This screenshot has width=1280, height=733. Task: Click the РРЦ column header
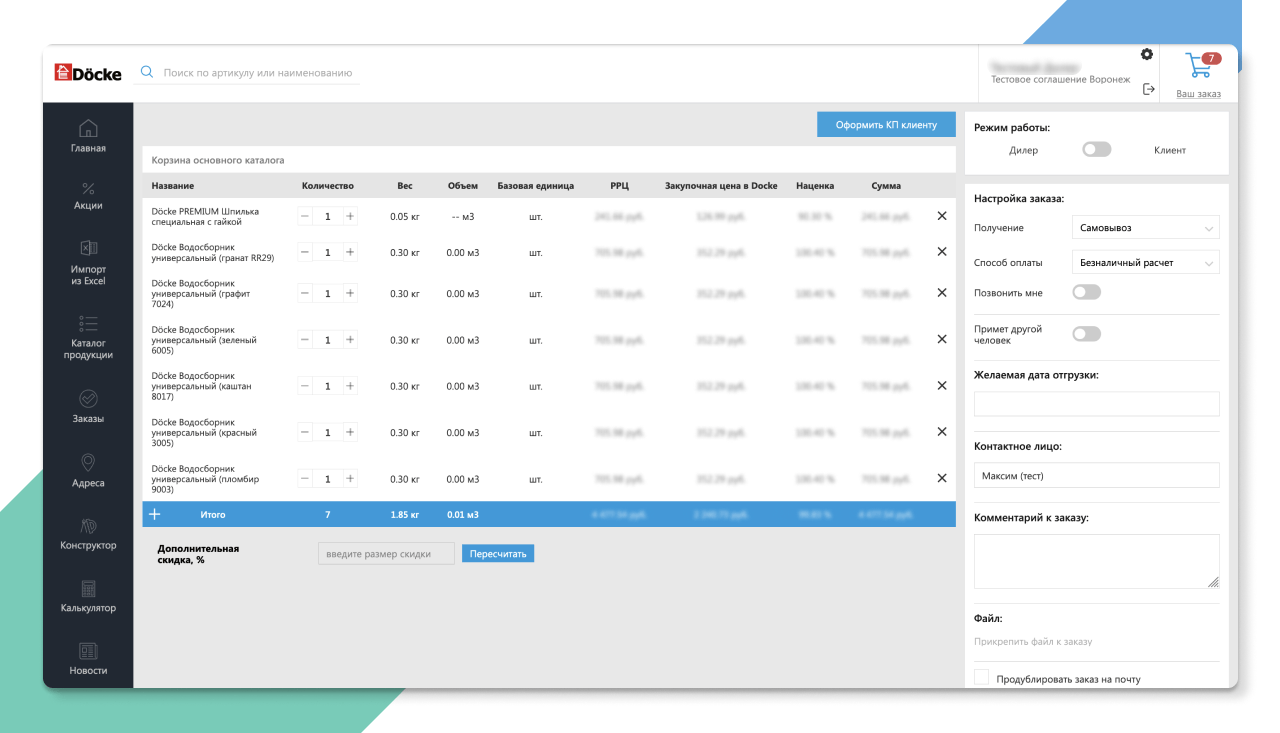click(x=619, y=186)
